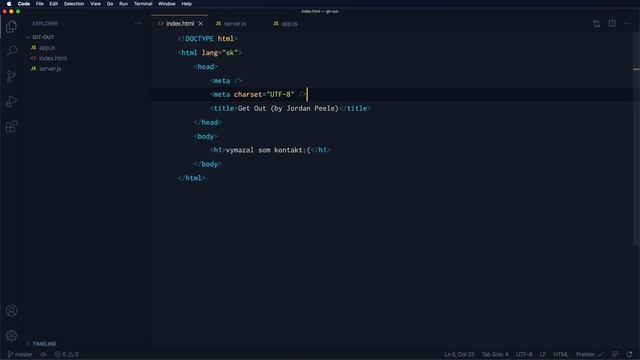Click the empty <meta /> tag line
The height and width of the screenshot is (360, 640).
226,81
